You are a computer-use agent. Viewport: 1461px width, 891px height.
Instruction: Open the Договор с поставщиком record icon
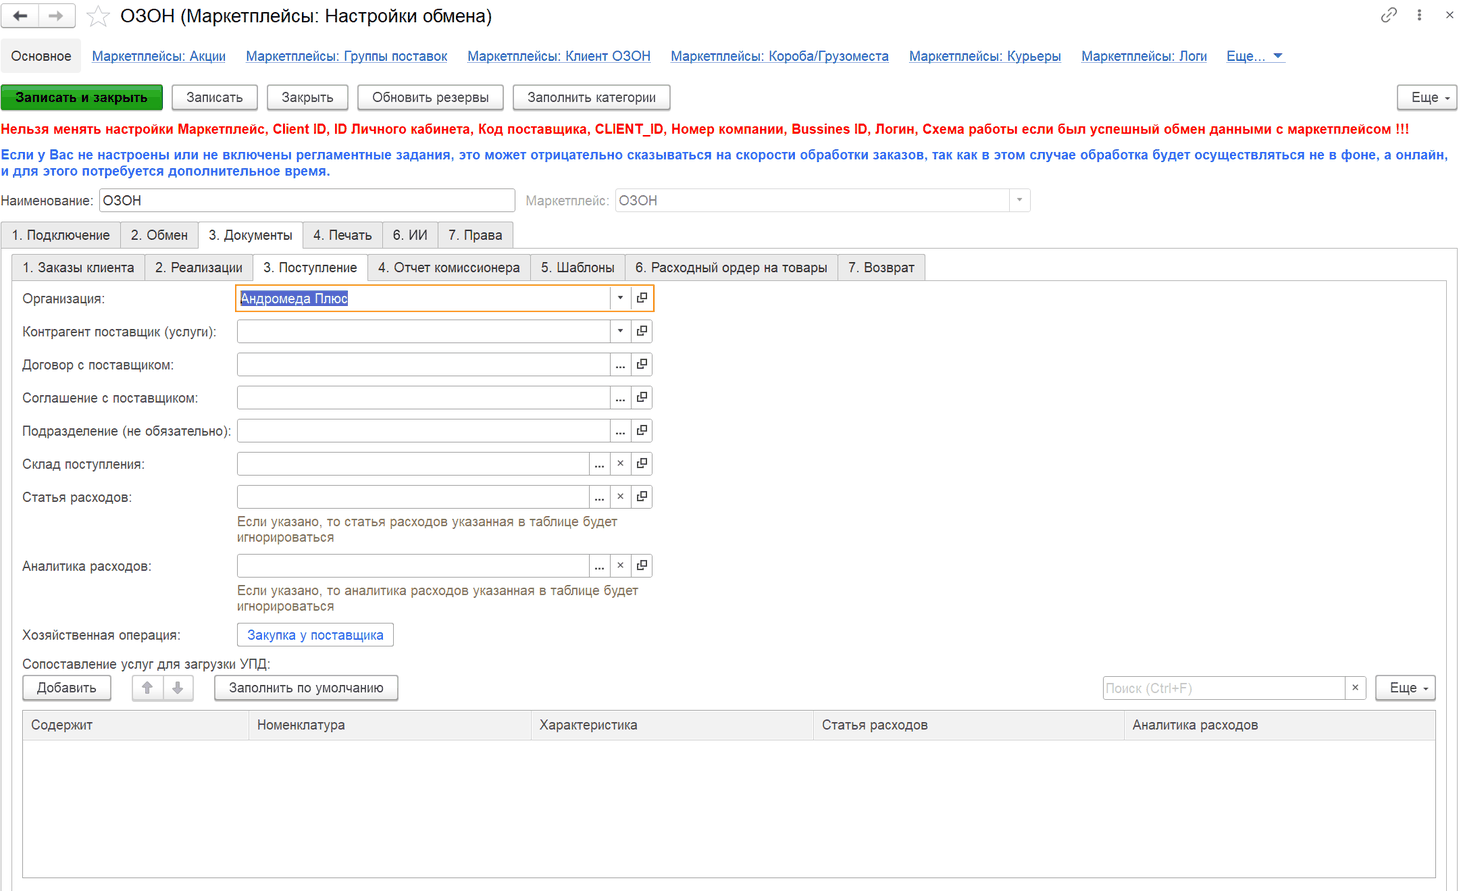pos(642,364)
